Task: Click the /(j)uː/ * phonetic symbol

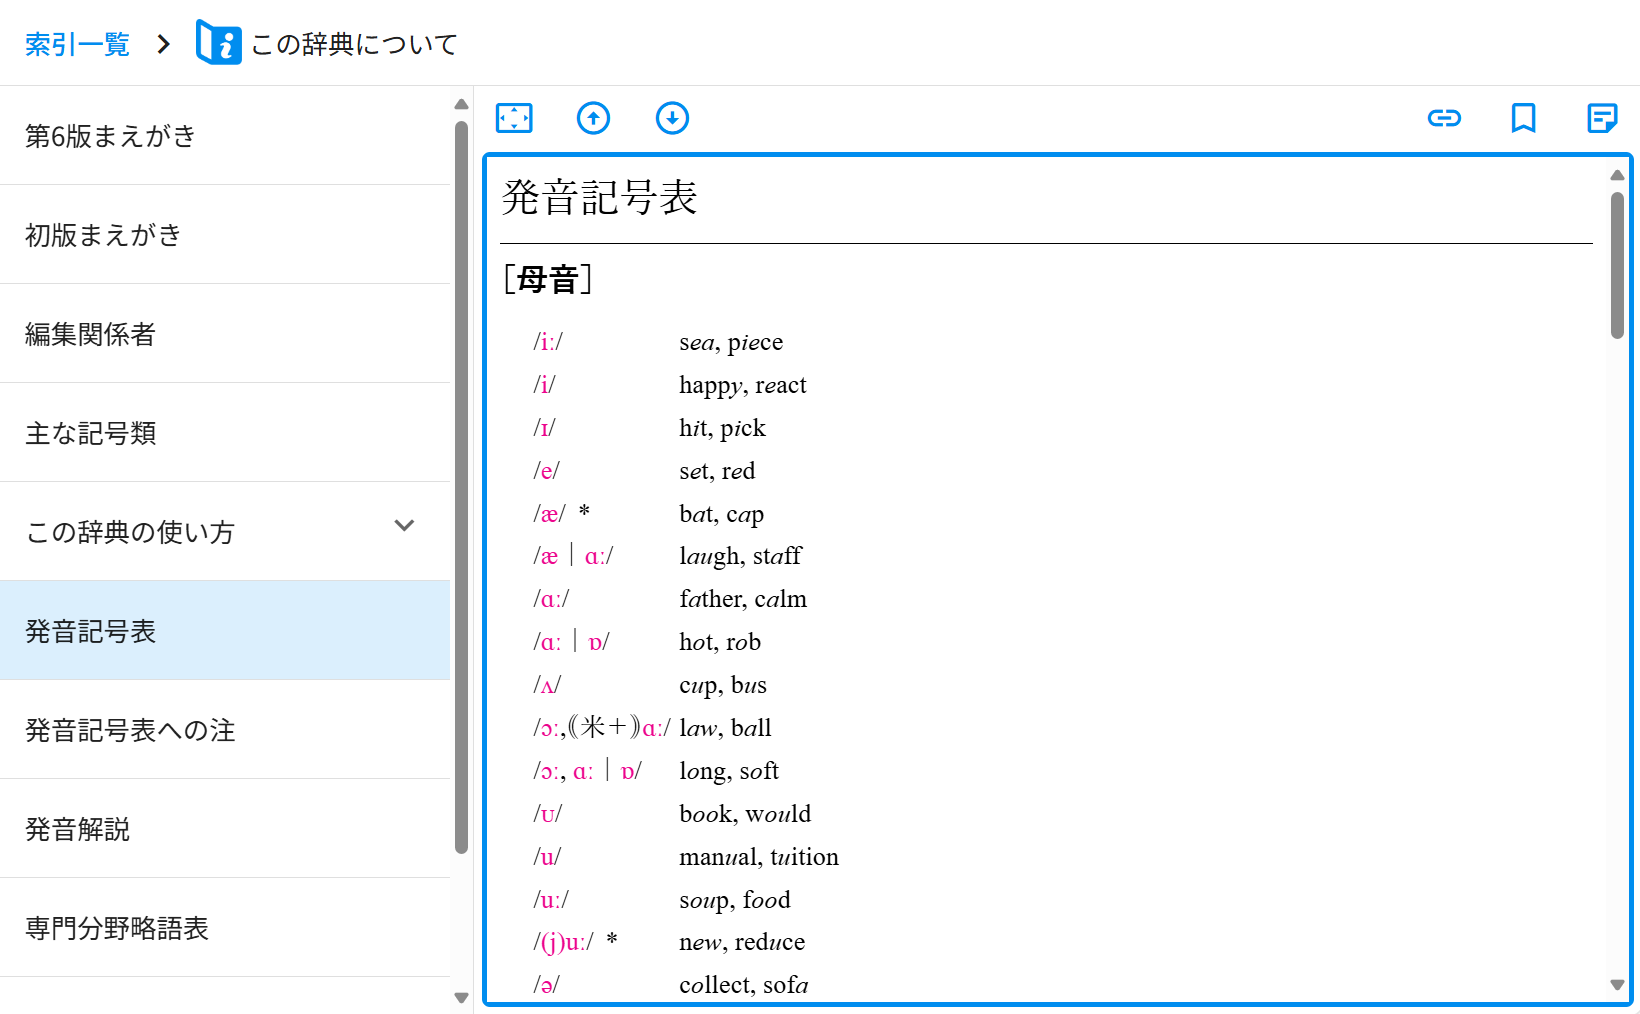Action: click(x=575, y=942)
